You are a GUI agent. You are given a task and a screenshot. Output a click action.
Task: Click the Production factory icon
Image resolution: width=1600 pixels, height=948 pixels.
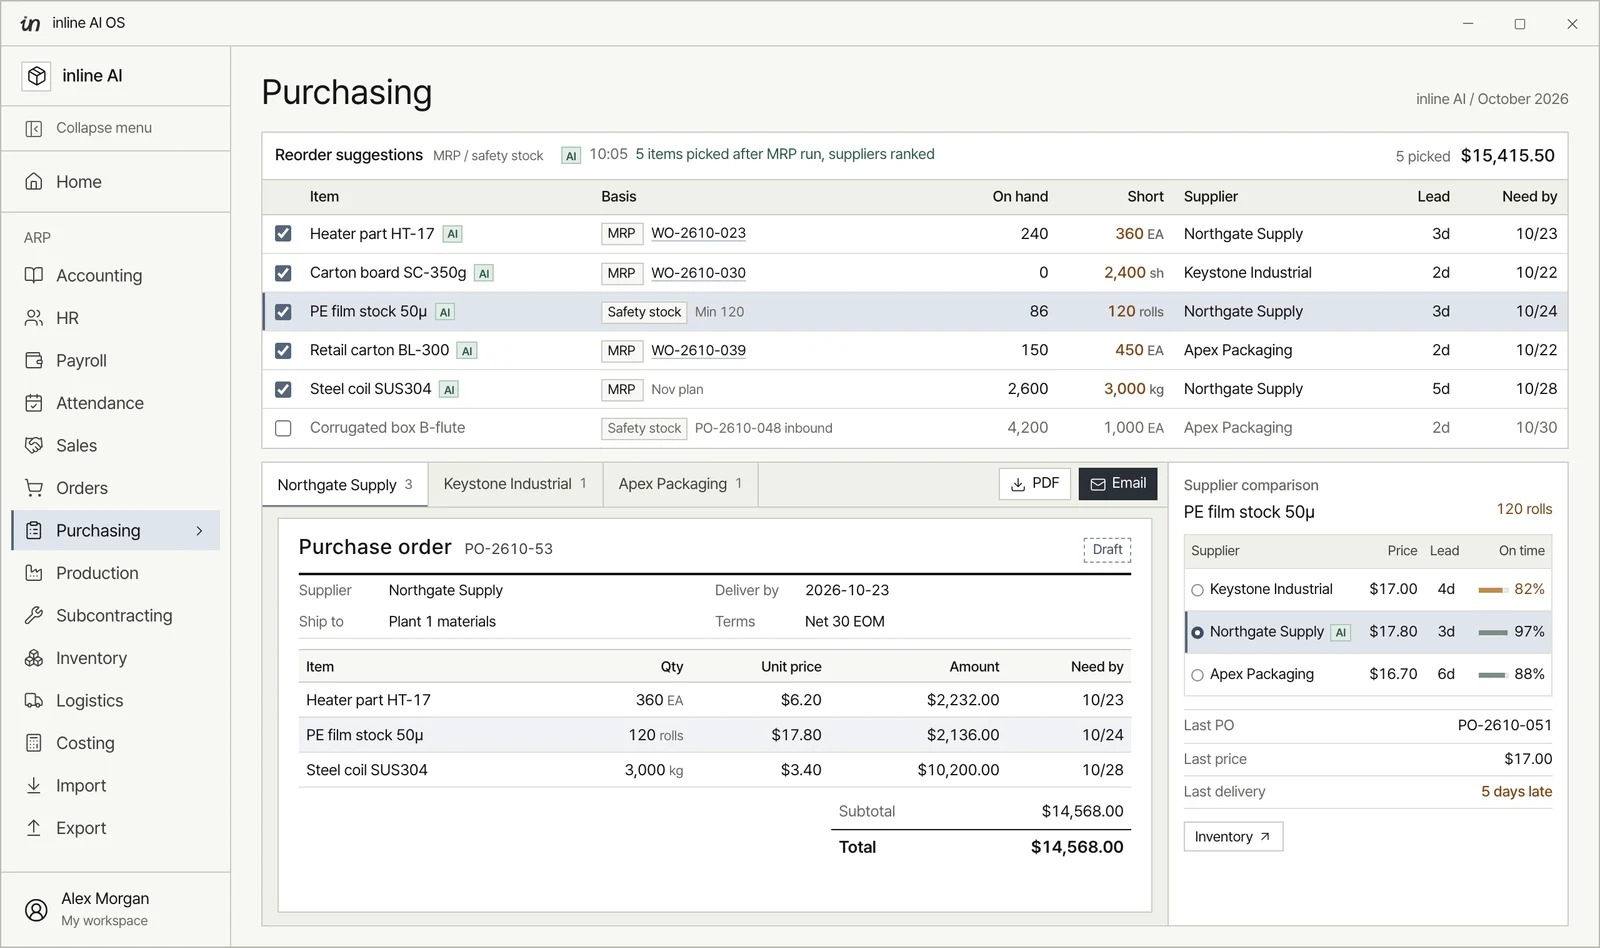tap(34, 573)
